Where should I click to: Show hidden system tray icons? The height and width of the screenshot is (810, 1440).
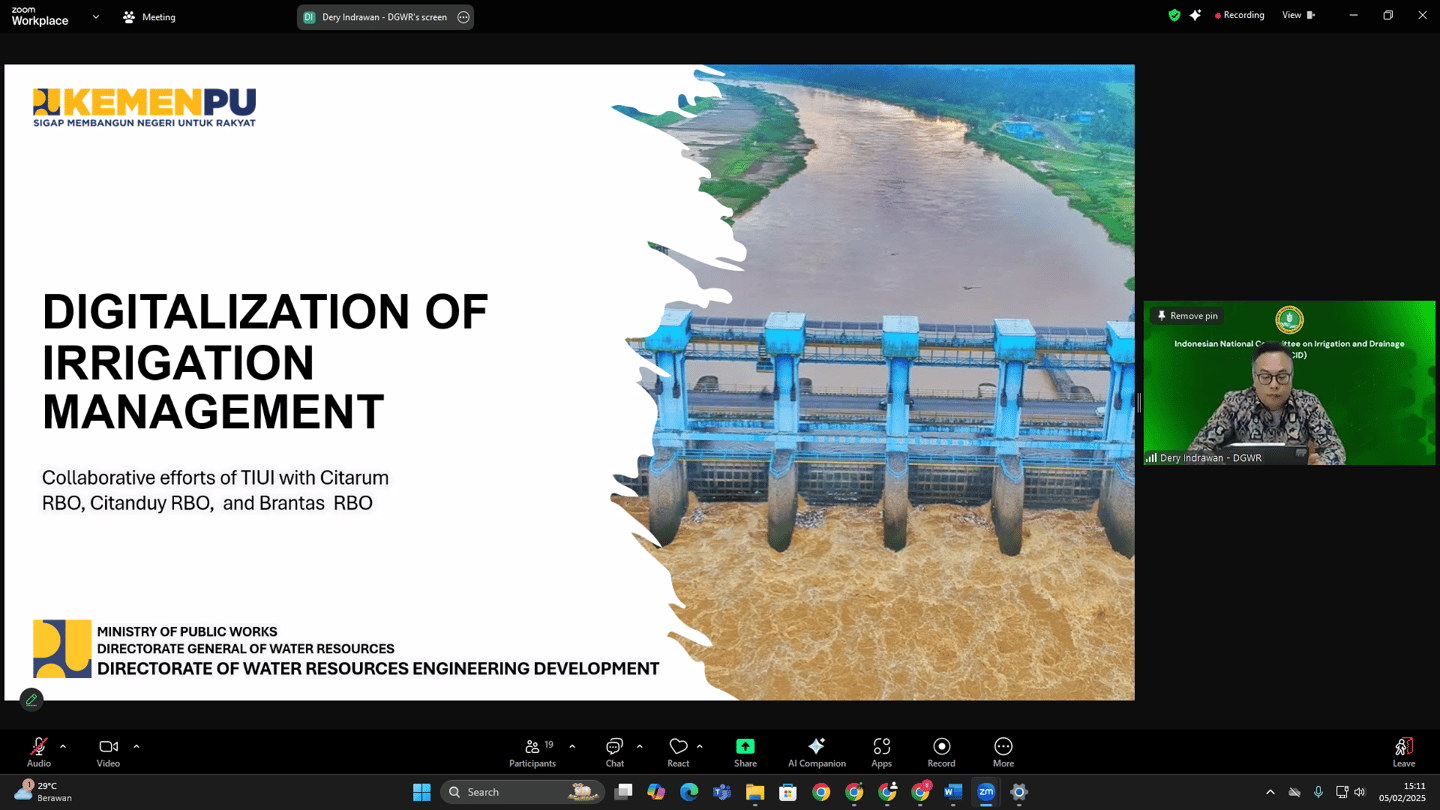[x=1271, y=792]
